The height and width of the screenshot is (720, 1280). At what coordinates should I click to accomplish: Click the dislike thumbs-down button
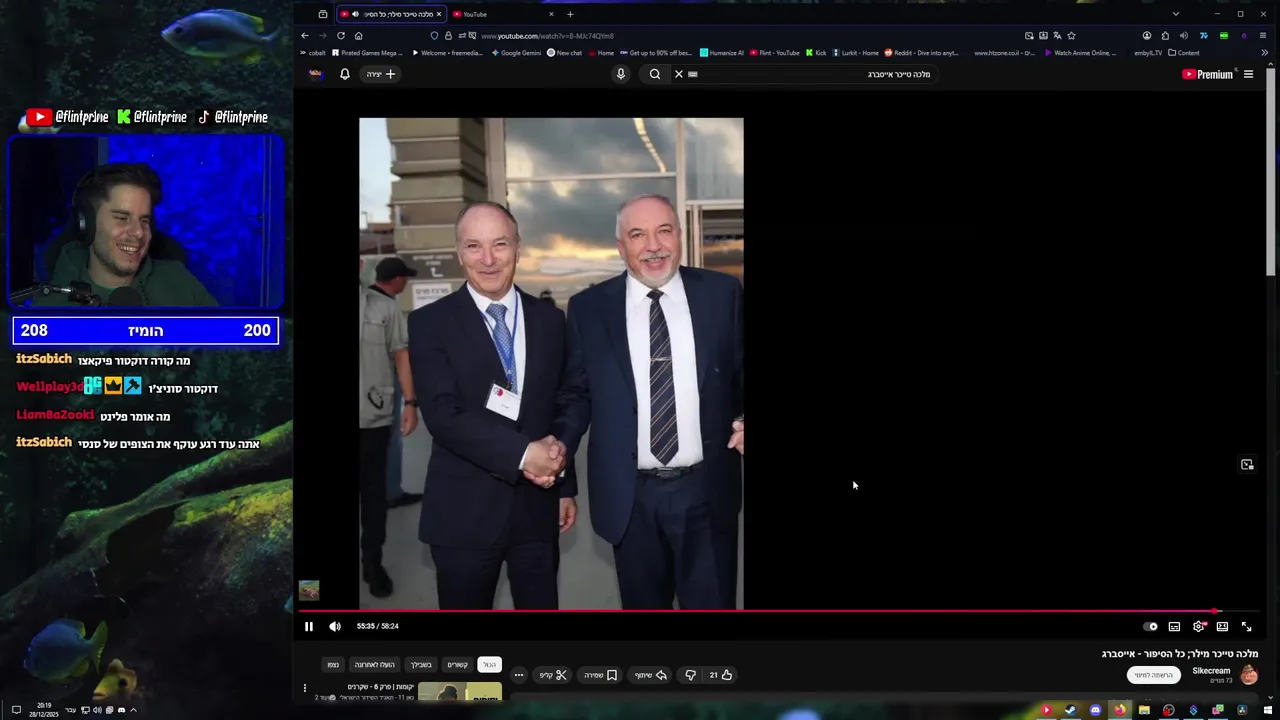coord(690,675)
